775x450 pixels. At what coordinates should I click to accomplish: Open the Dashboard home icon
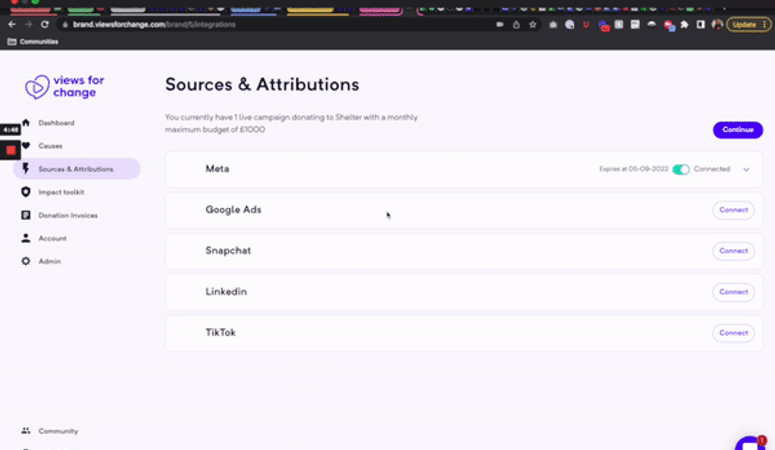tap(26, 123)
